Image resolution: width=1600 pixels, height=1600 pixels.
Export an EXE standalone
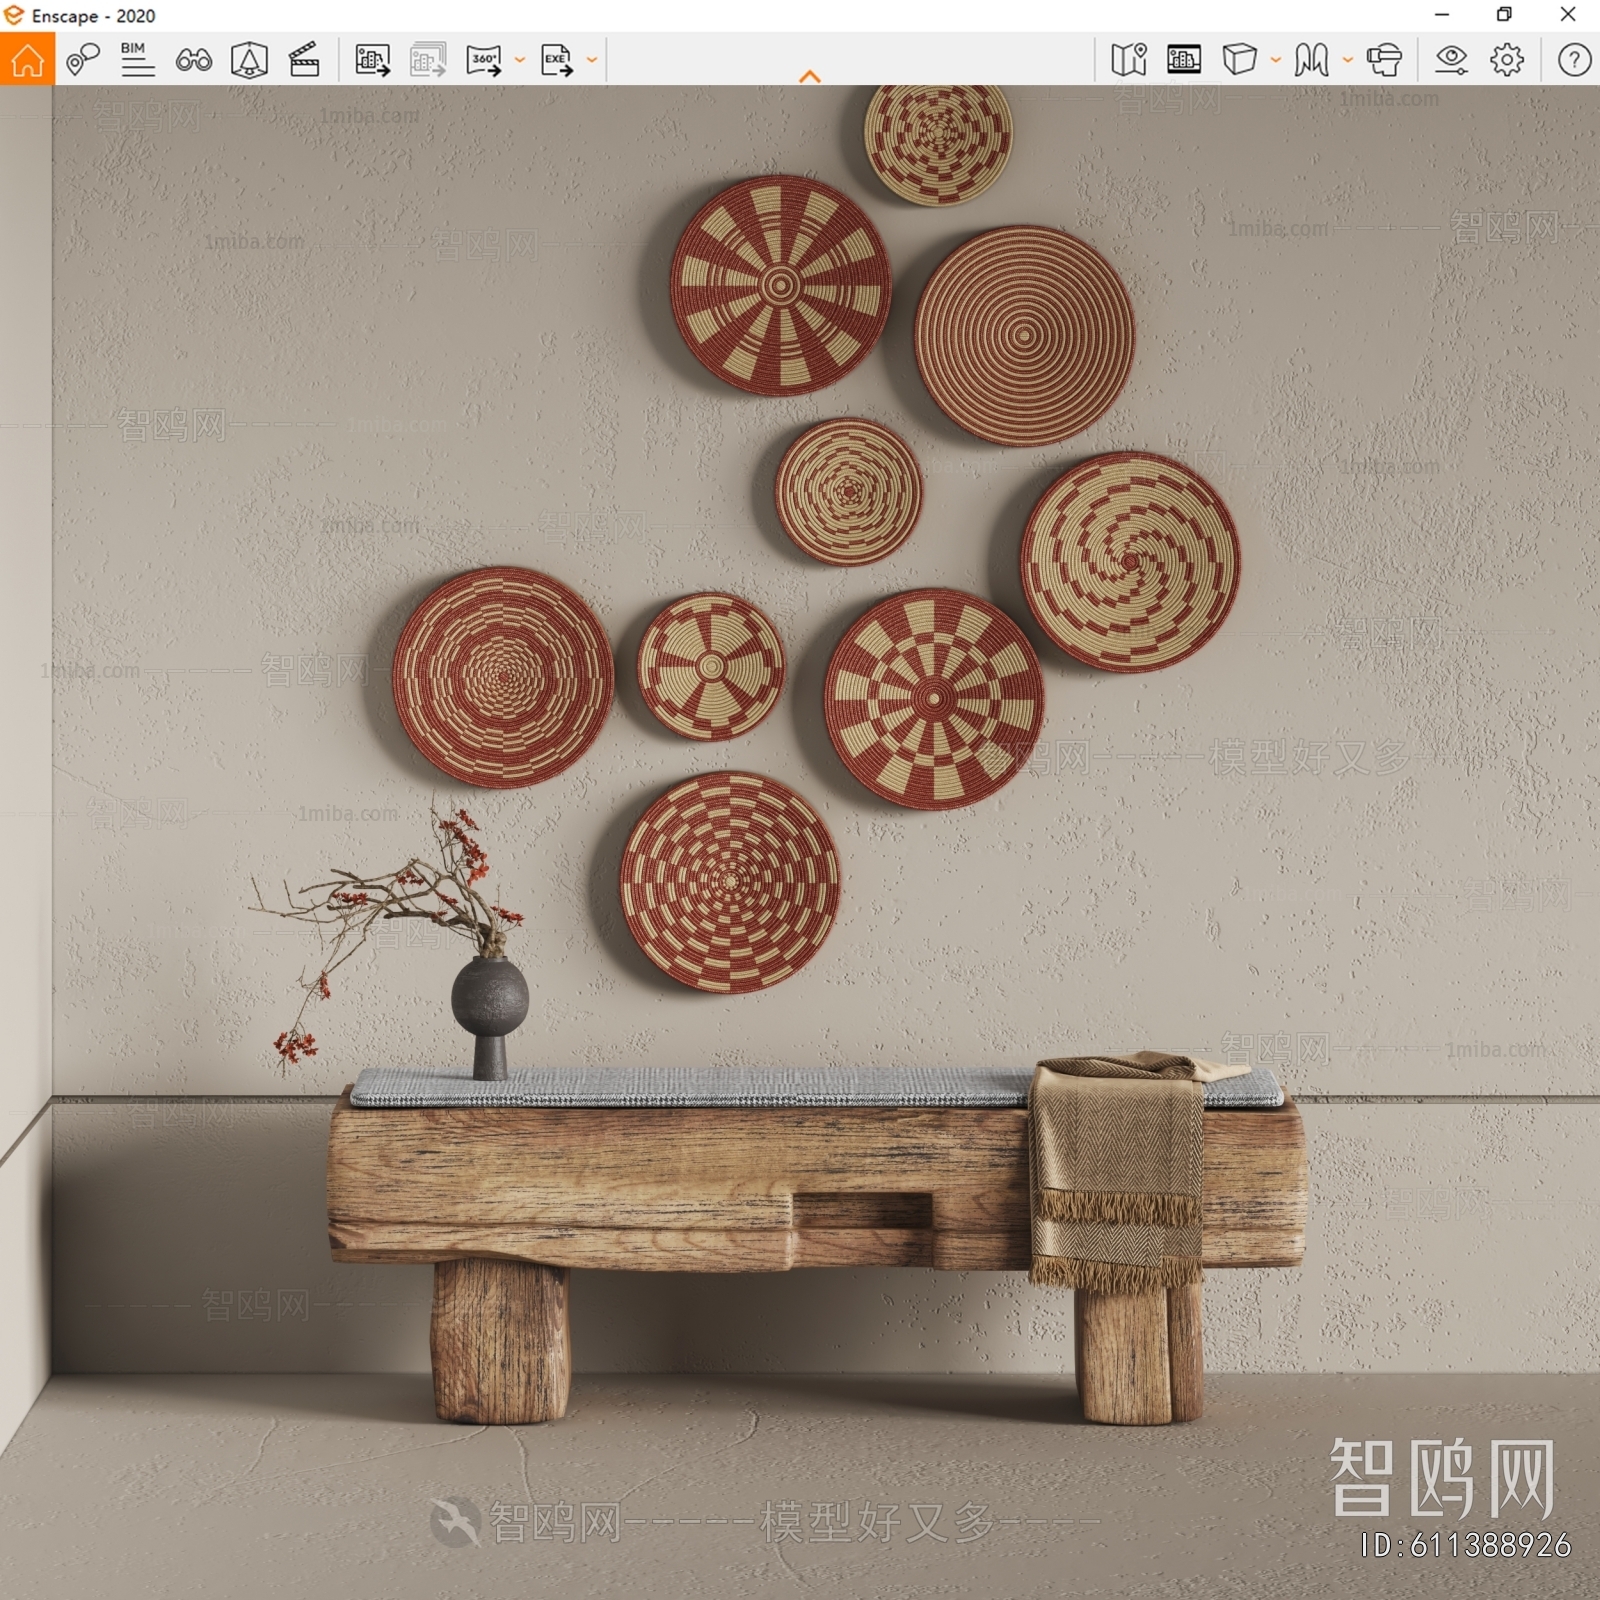(557, 60)
